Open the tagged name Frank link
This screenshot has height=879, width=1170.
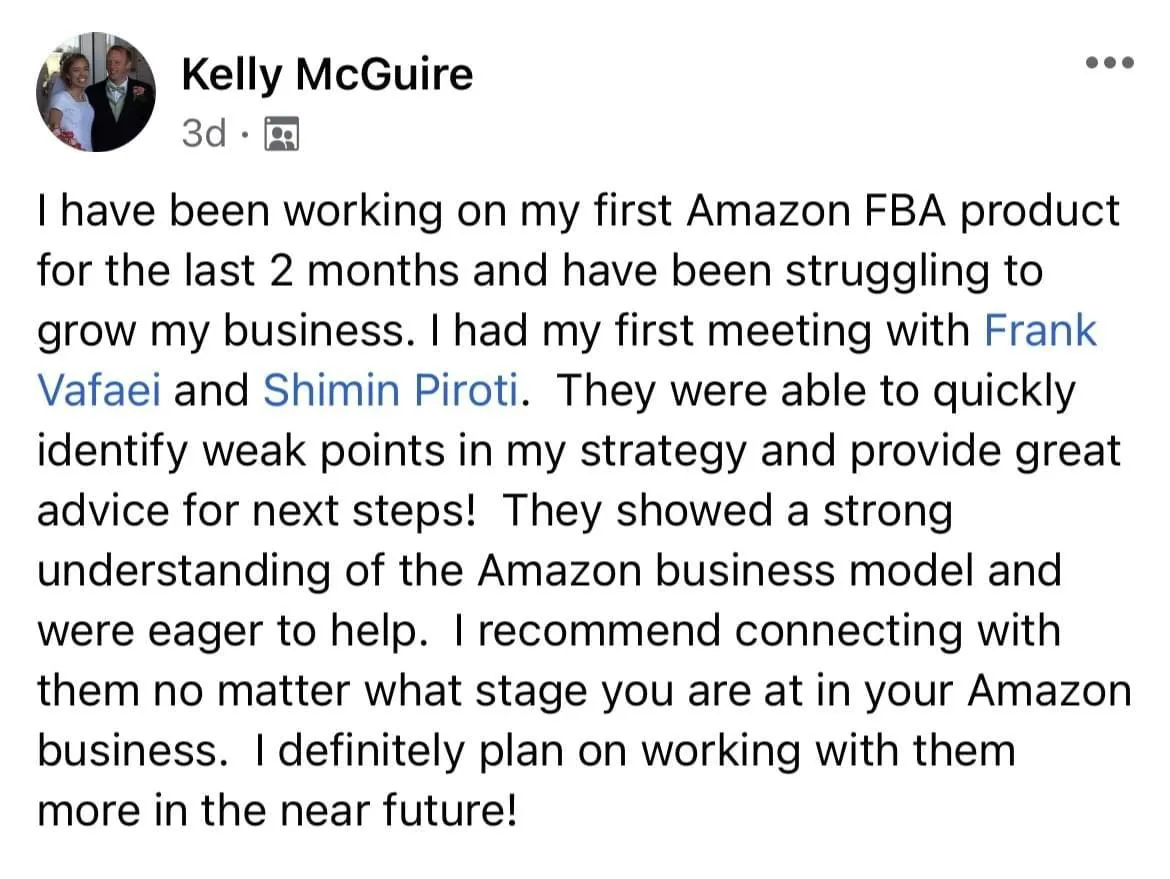pyautogui.click(x=1040, y=330)
